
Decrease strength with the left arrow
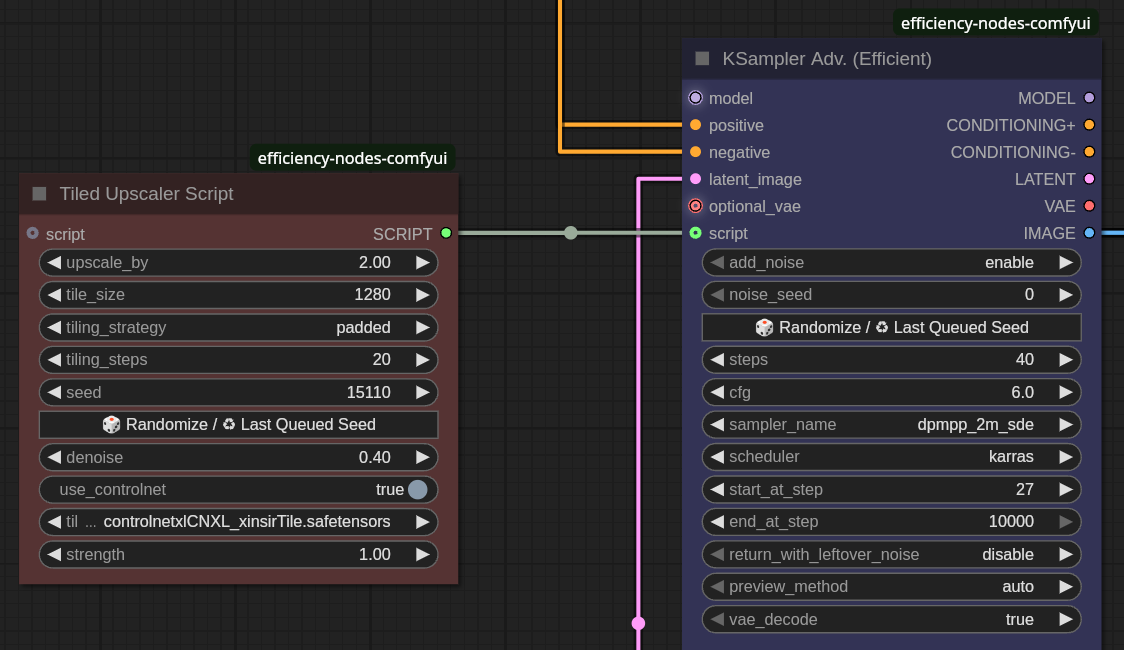tap(54, 554)
